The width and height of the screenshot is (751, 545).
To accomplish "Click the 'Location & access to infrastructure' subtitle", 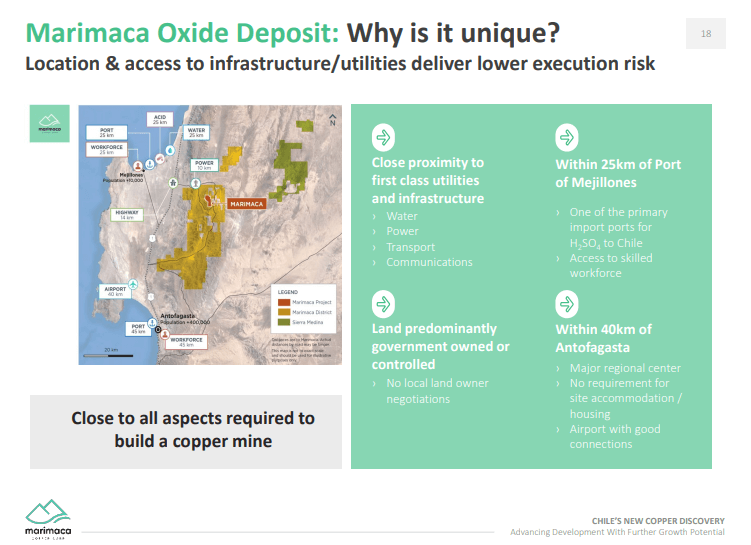I will pyautogui.click(x=340, y=64).
